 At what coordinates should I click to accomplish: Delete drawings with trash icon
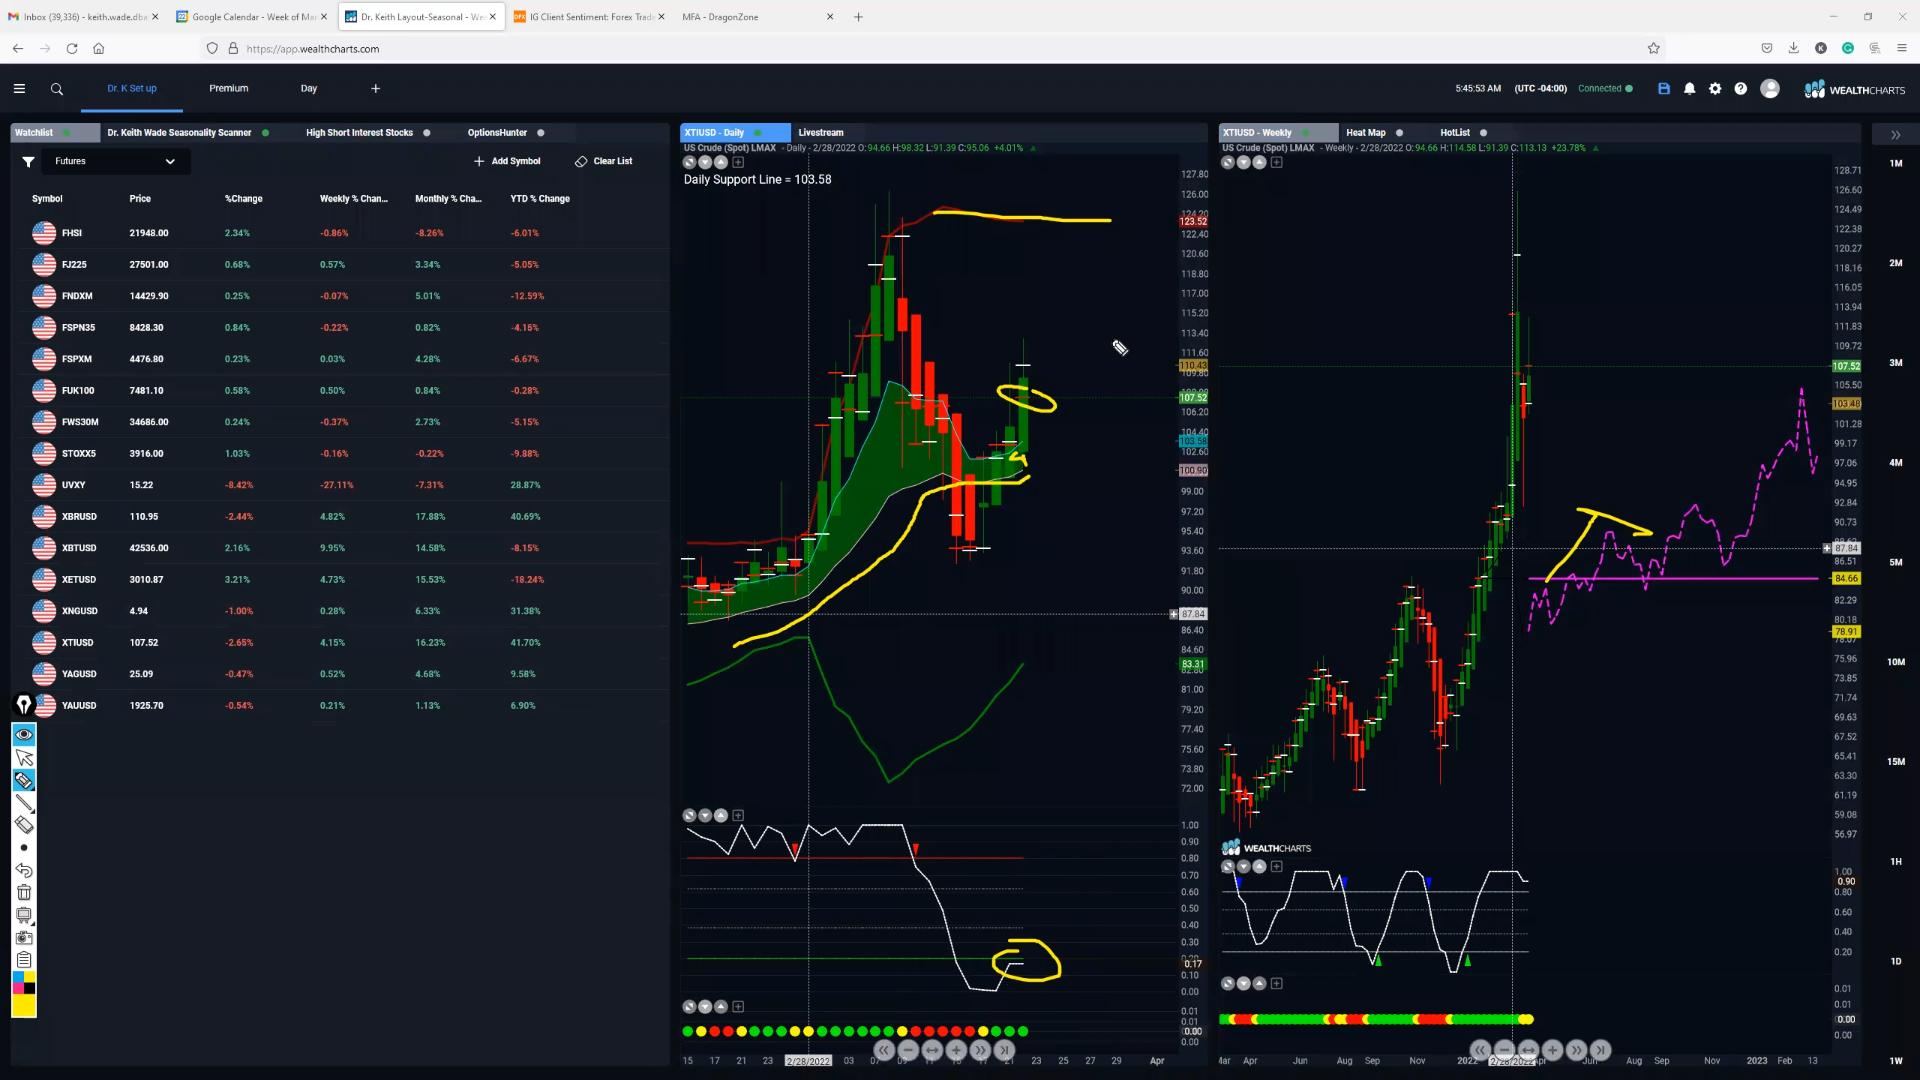[x=24, y=893]
